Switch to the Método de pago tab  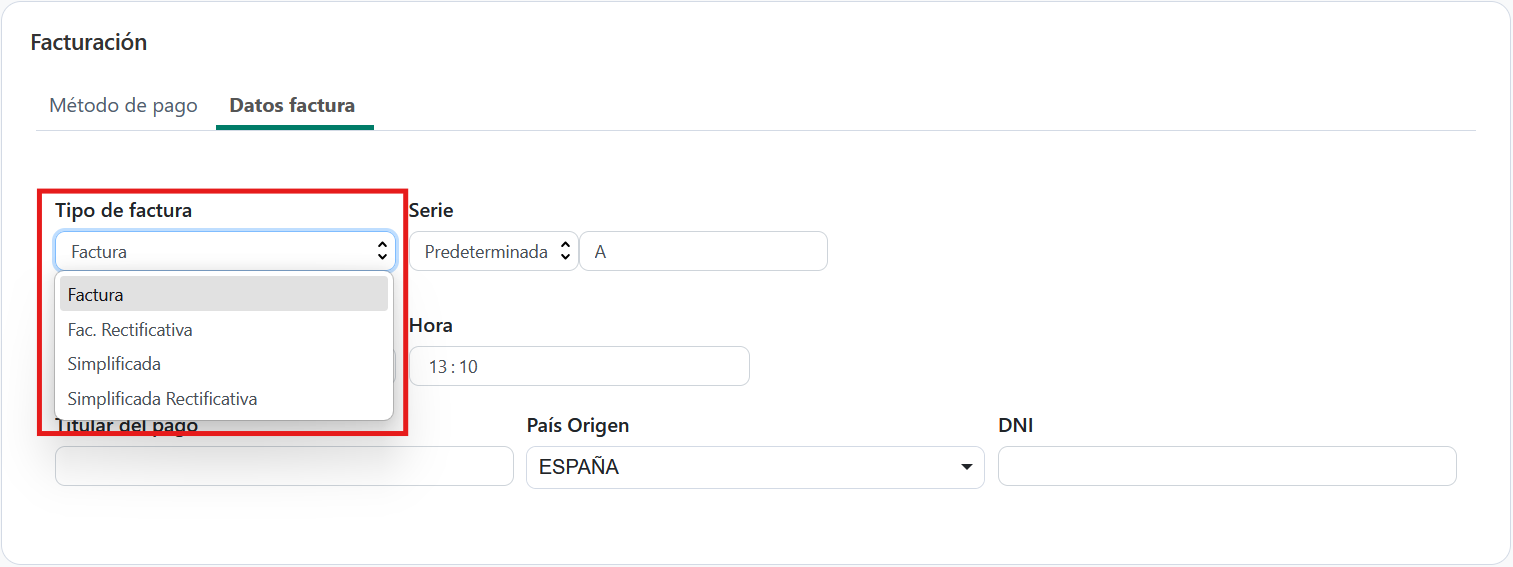tap(123, 105)
